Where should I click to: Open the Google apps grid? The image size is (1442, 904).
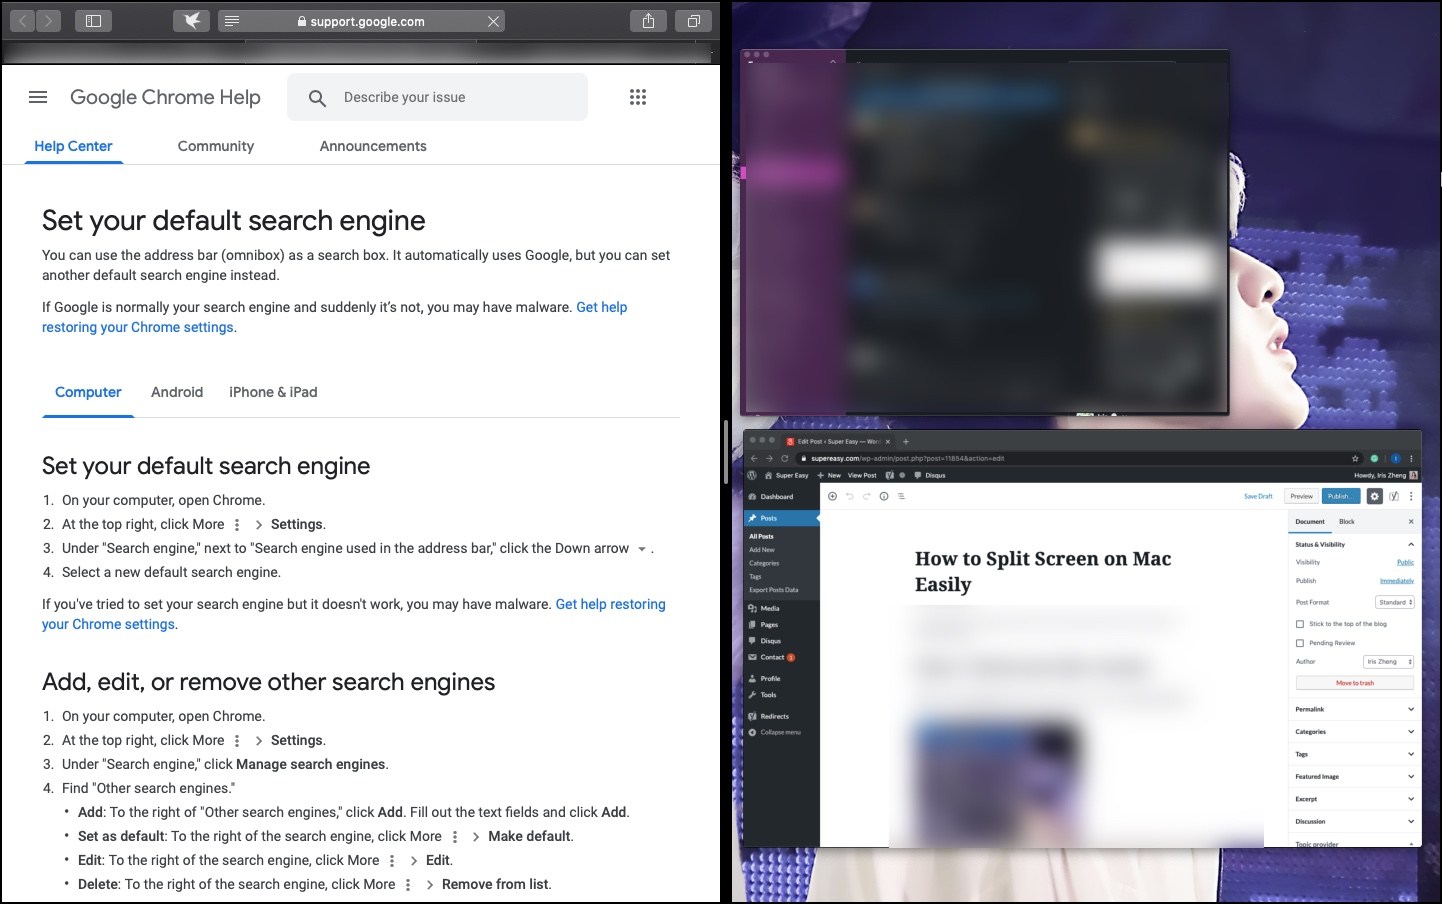638,97
